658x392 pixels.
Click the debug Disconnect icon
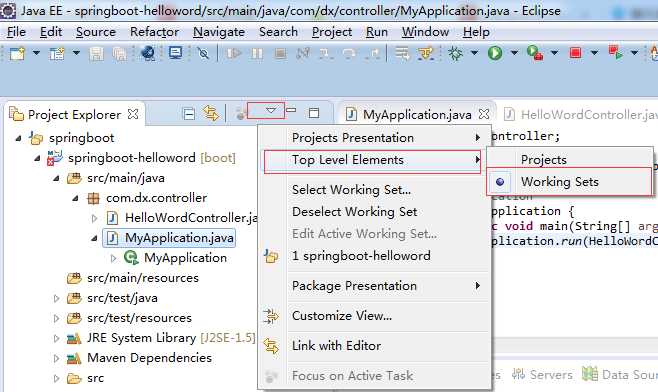303,53
